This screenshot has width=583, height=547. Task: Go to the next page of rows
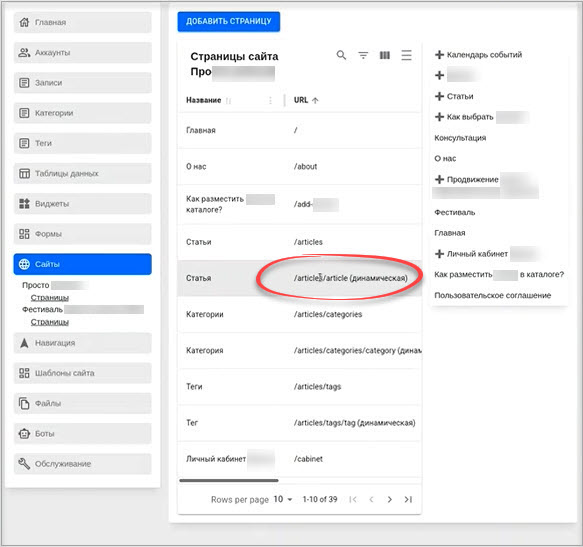(389, 499)
